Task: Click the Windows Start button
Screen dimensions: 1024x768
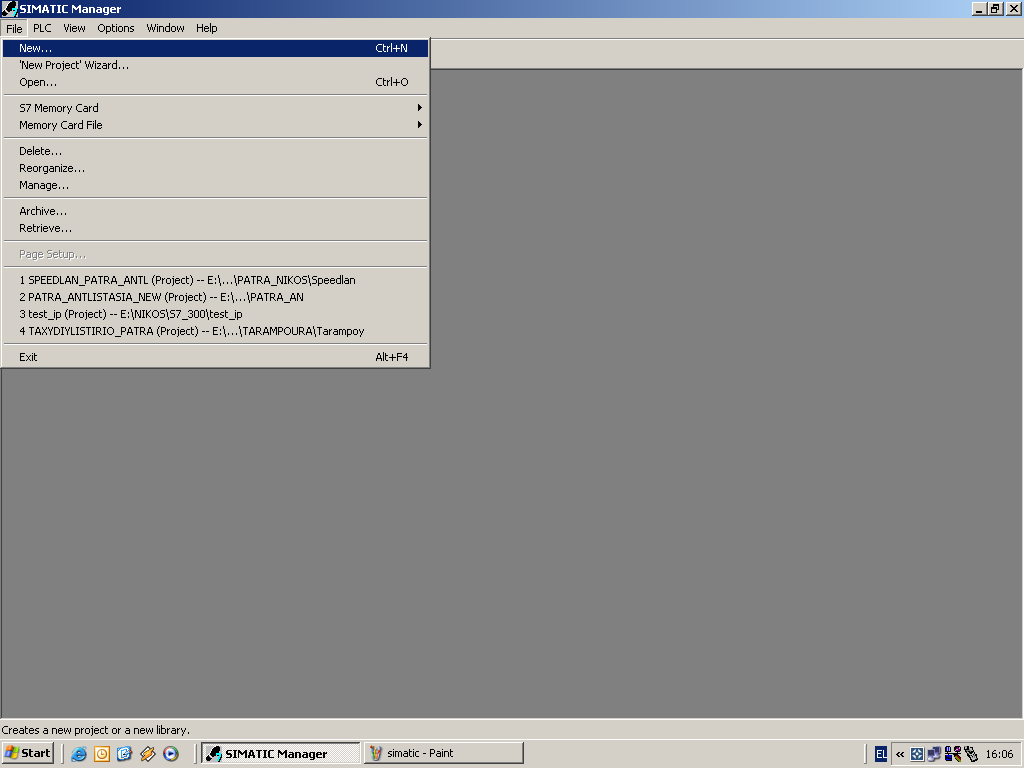Action: 28,753
